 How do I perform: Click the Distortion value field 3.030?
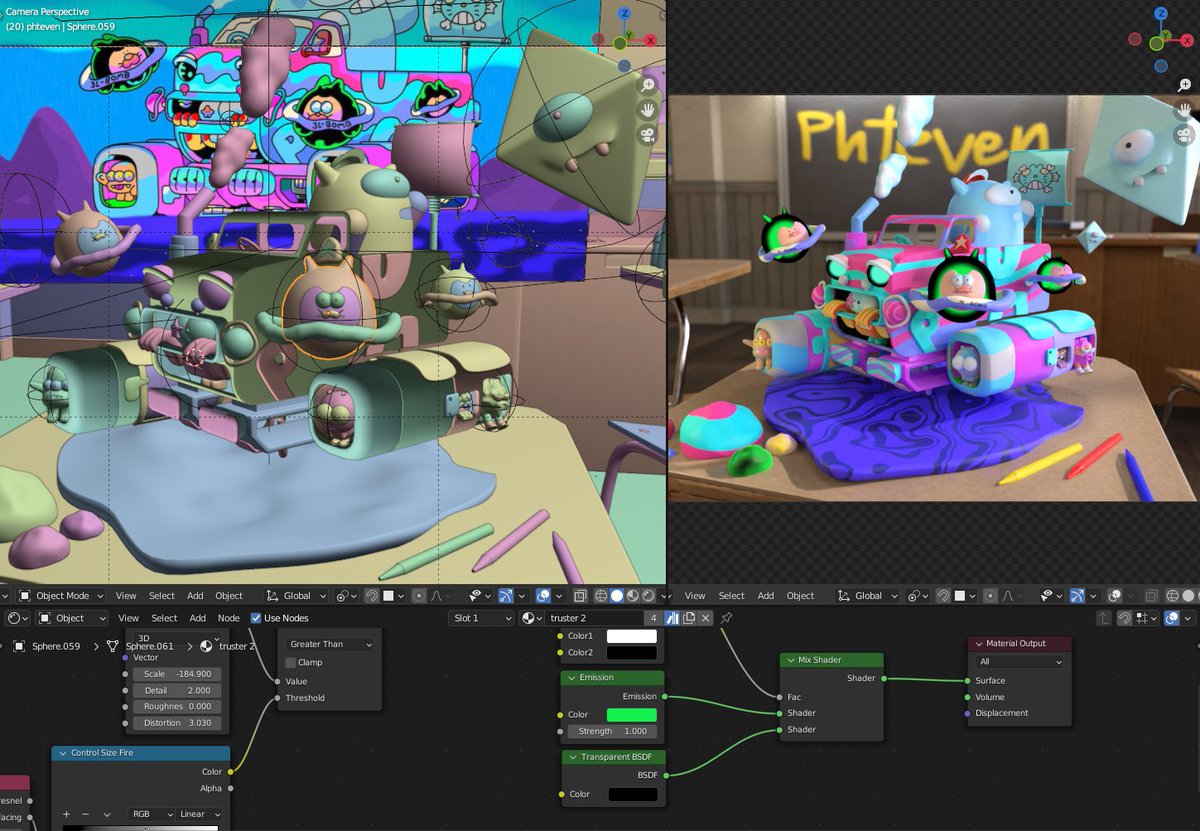(x=177, y=722)
